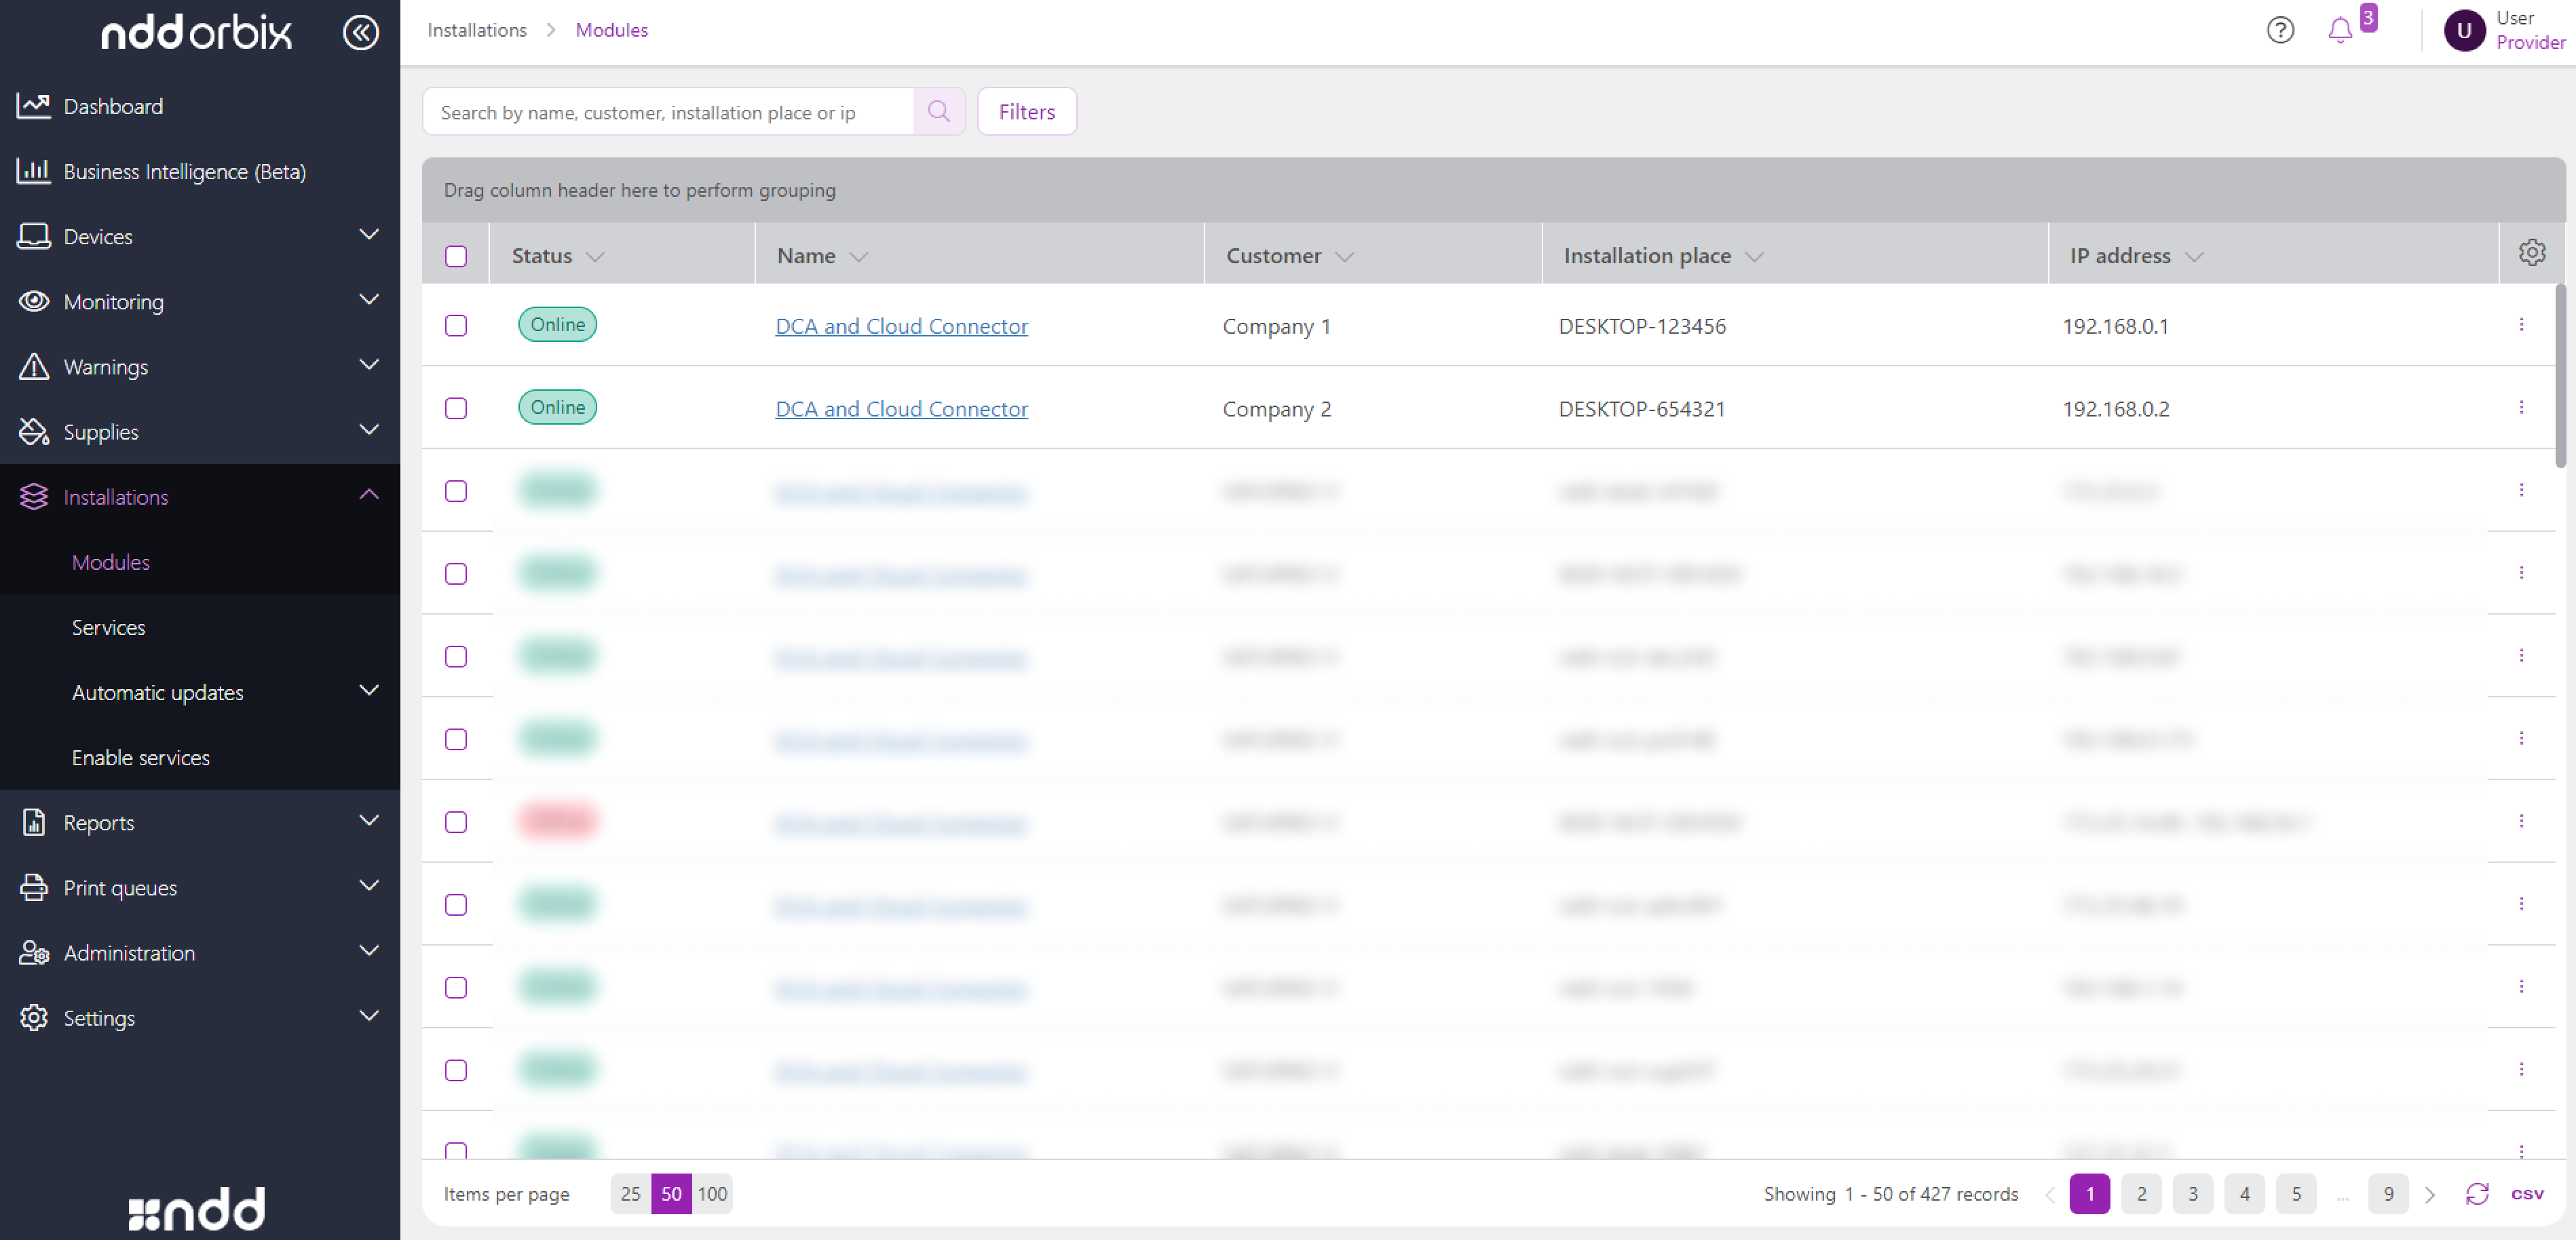The width and height of the screenshot is (2576, 1240).
Task: Click the Reports document icon
Action: 34,822
